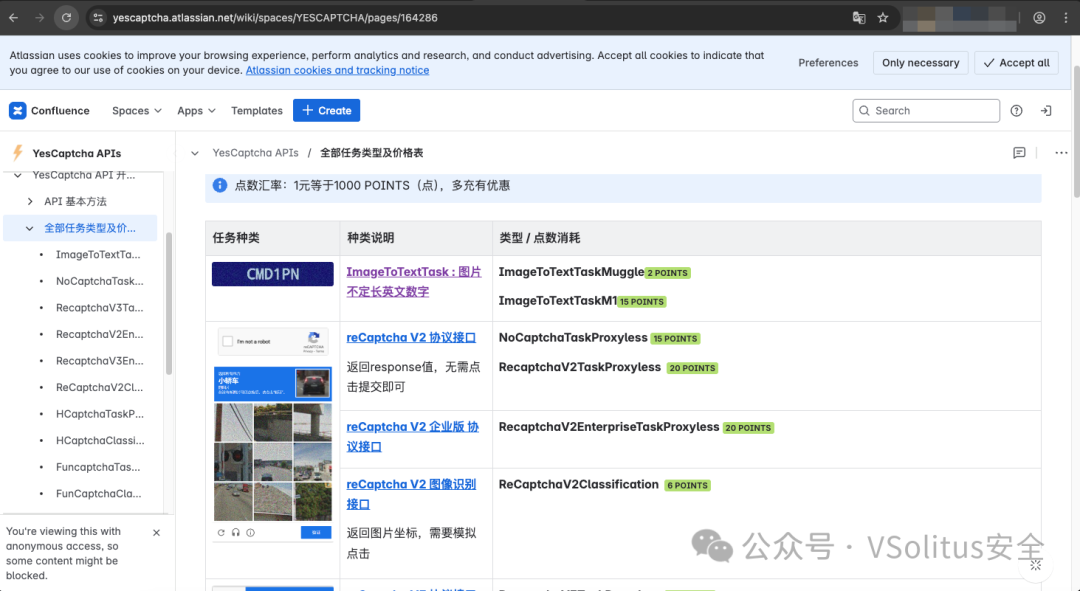This screenshot has width=1080, height=591.
Task: Choose Only necessary cookies
Action: click(920, 63)
